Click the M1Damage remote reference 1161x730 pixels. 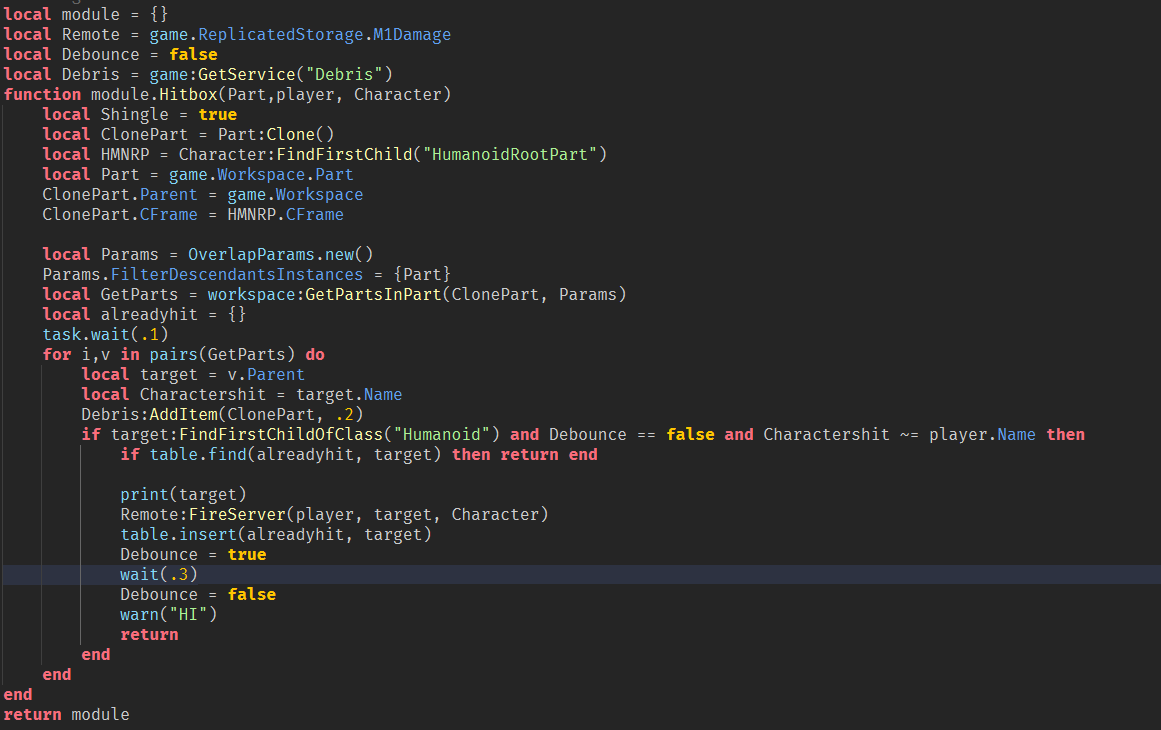411,34
